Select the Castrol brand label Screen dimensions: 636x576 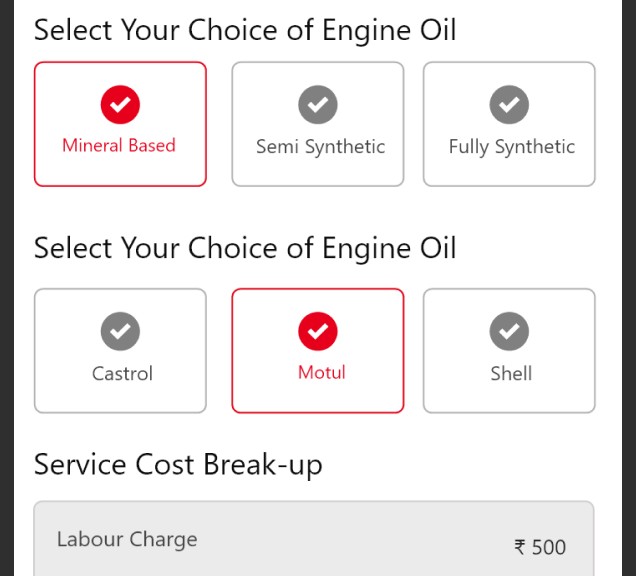tap(122, 374)
